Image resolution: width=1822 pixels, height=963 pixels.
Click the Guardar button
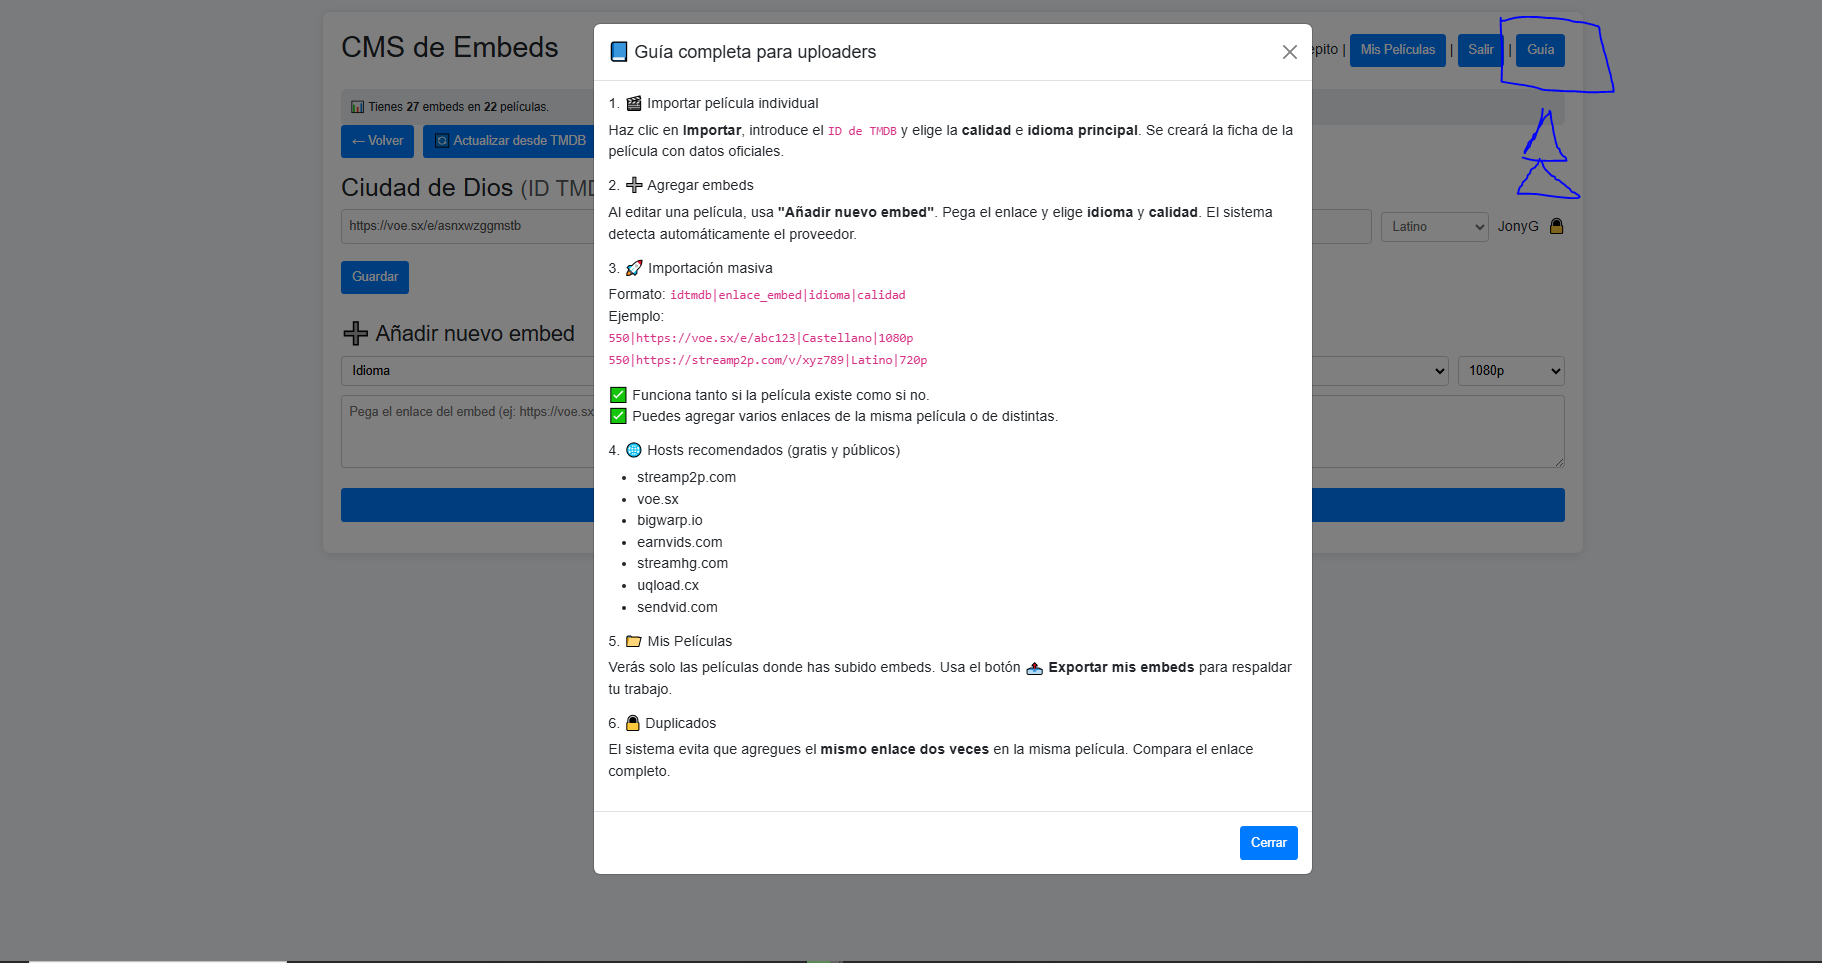(x=375, y=277)
